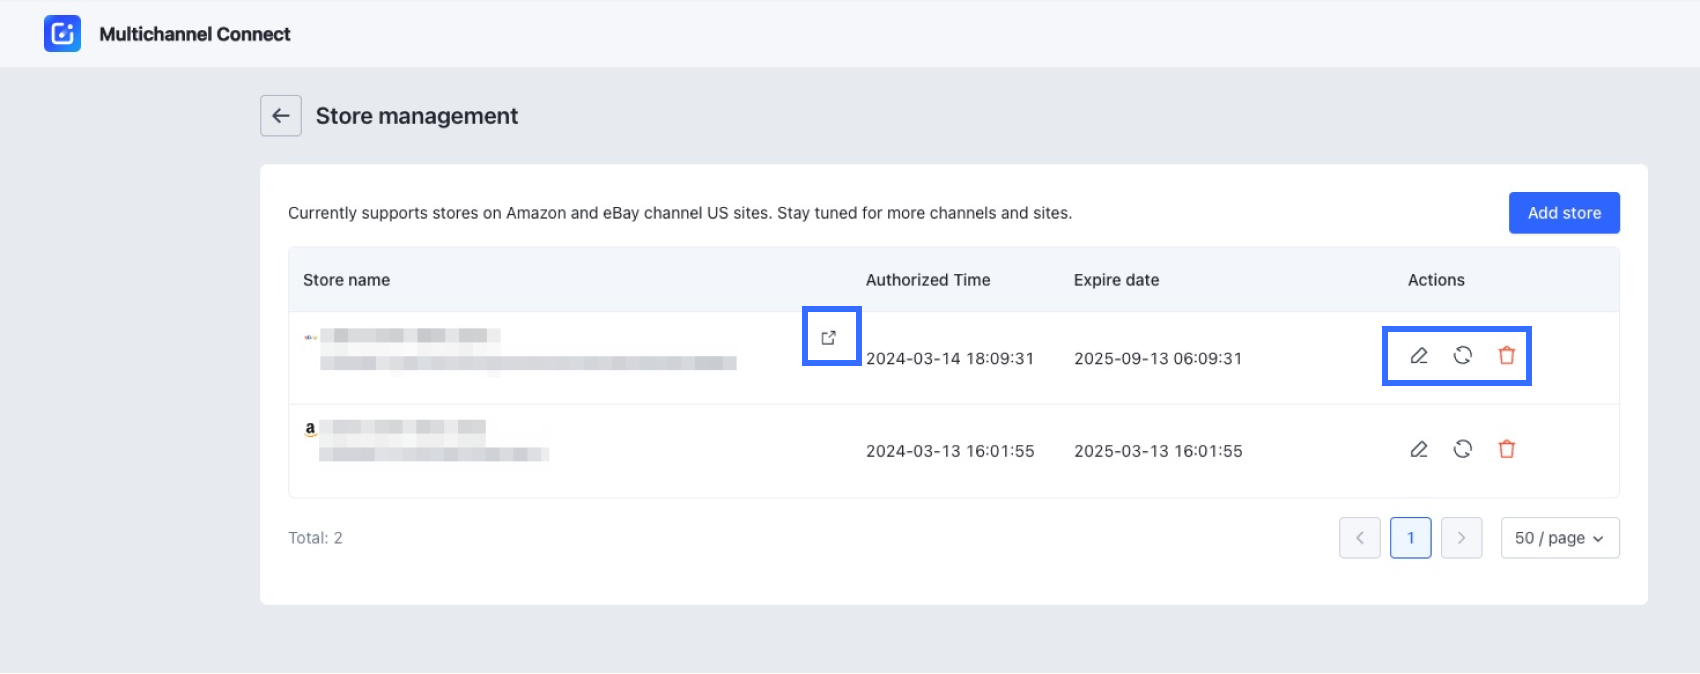Viewport: 1700px width, 674px height.
Task: Edit the eBay store with pencil icon
Action: tap(1419, 356)
